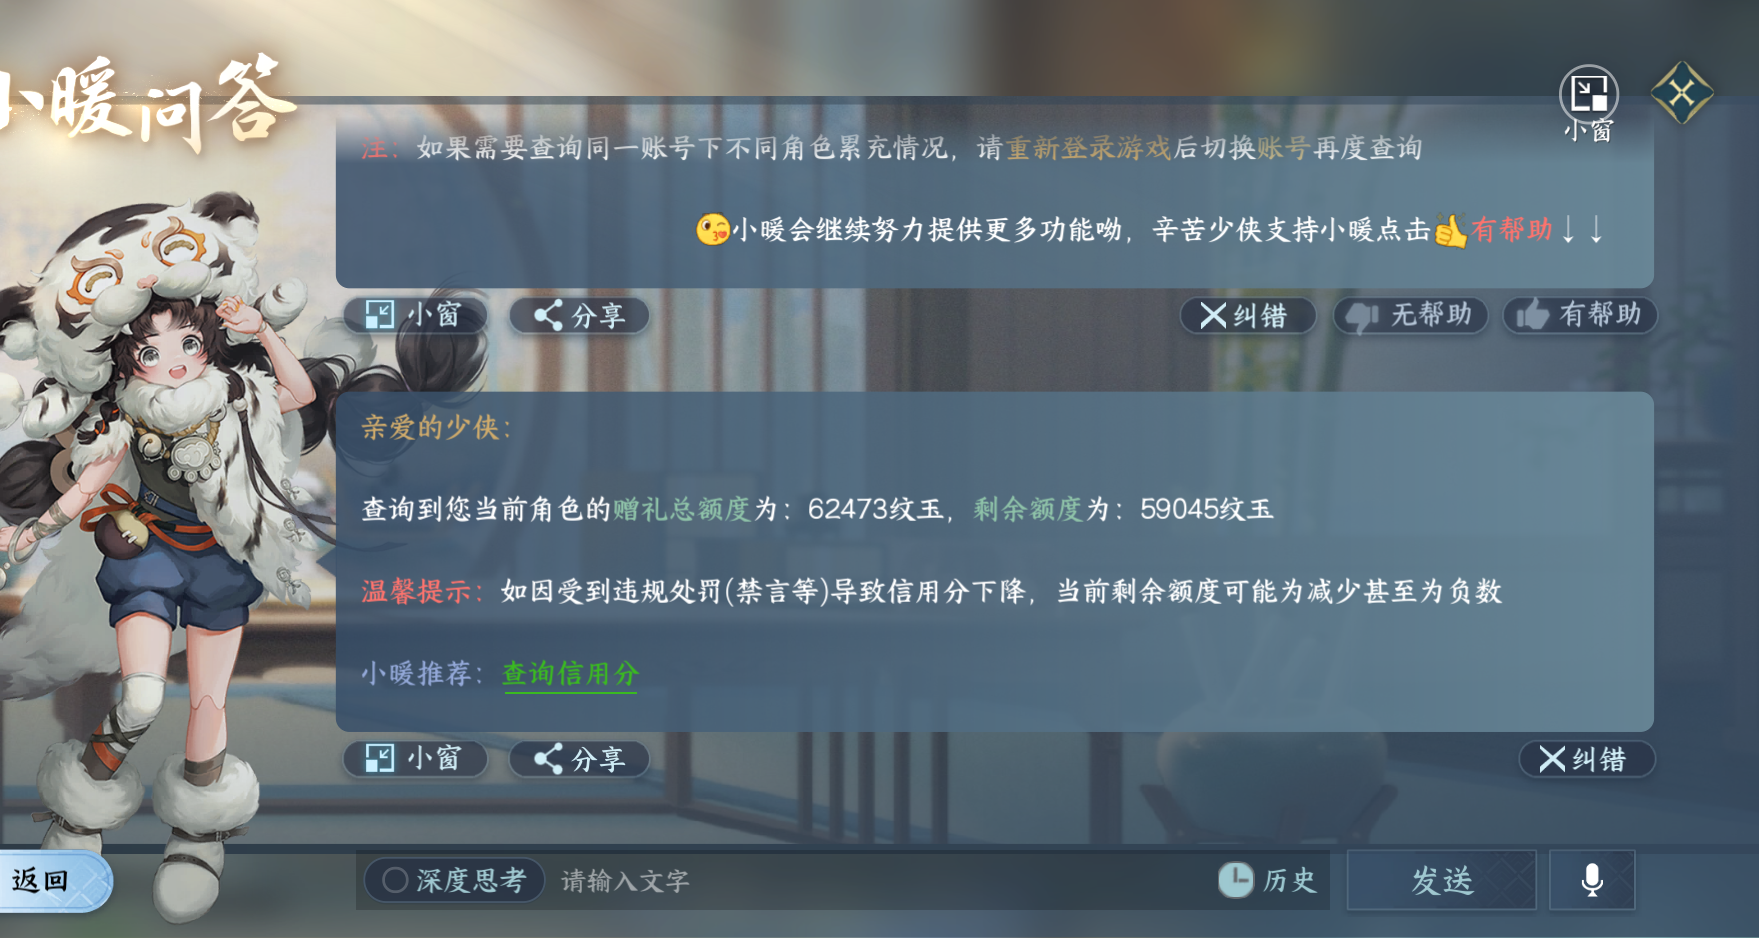Image resolution: width=1759 pixels, height=938 pixels.
Task: Focus the 请输入文字 text input
Action: click(x=880, y=881)
